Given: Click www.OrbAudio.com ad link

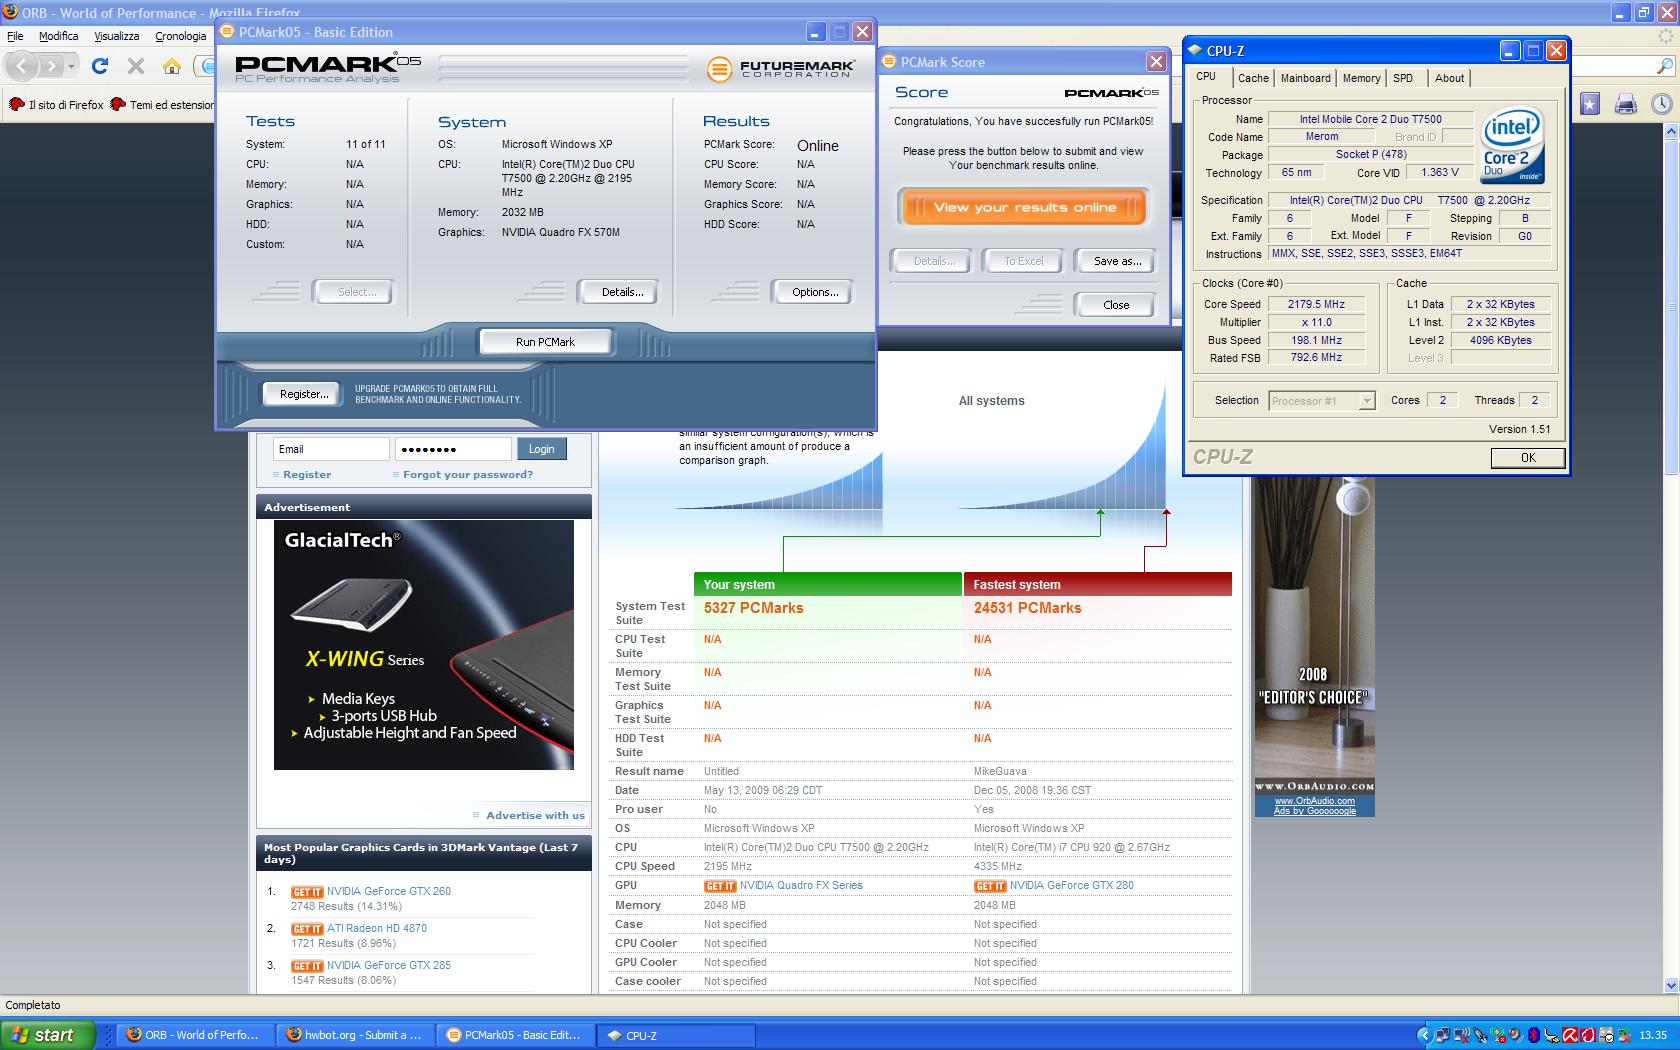Looking at the screenshot, I should (1314, 801).
